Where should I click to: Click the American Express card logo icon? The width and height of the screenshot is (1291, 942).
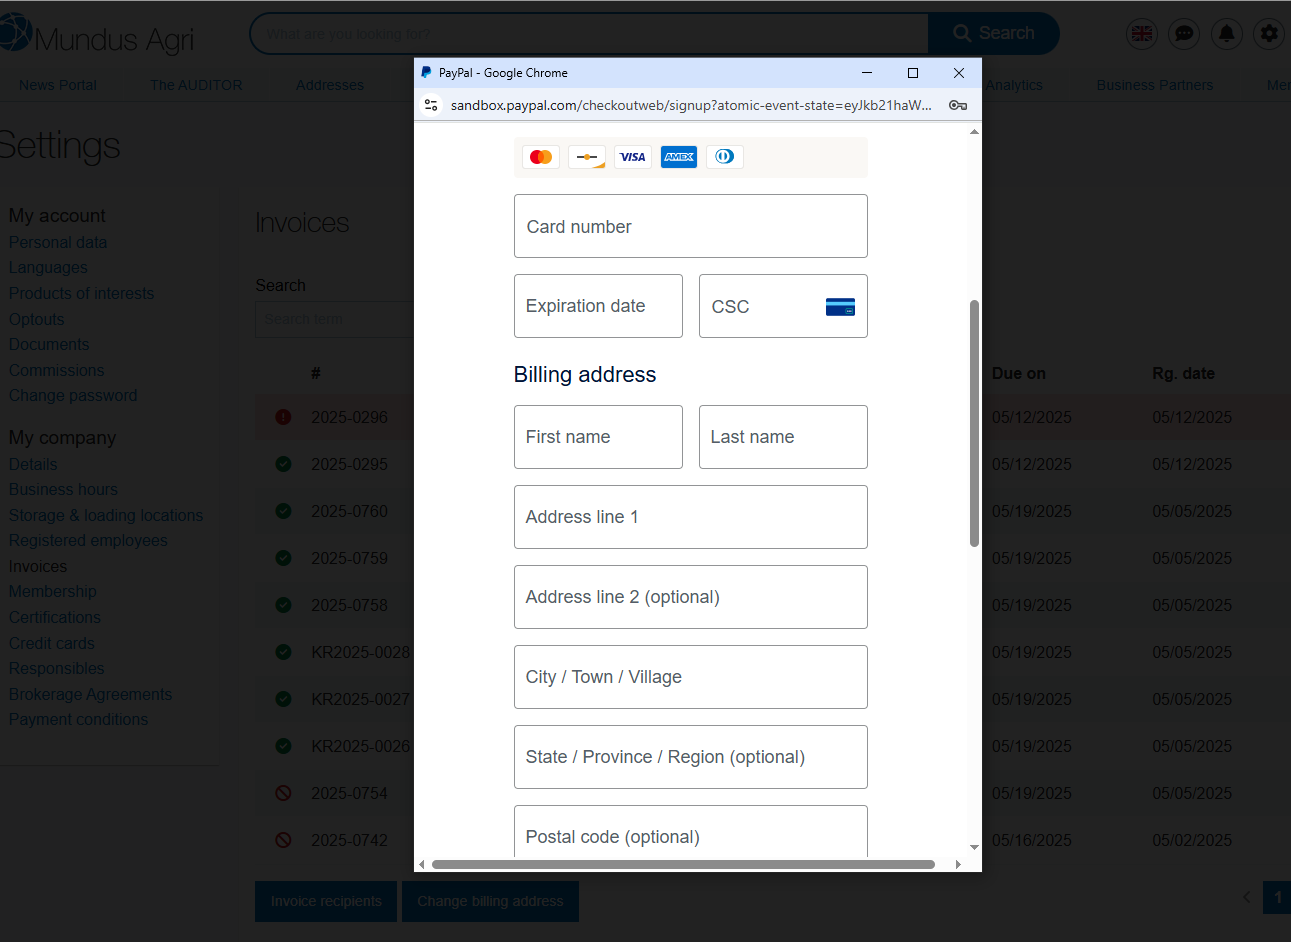[x=679, y=157]
